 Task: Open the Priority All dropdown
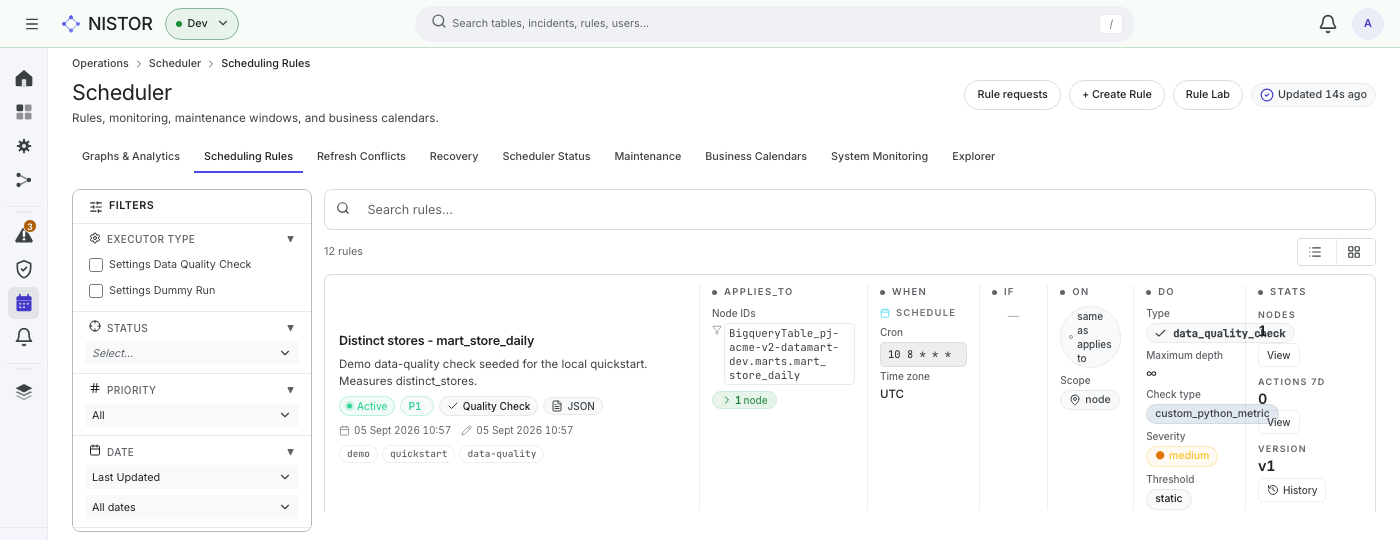click(x=192, y=415)
